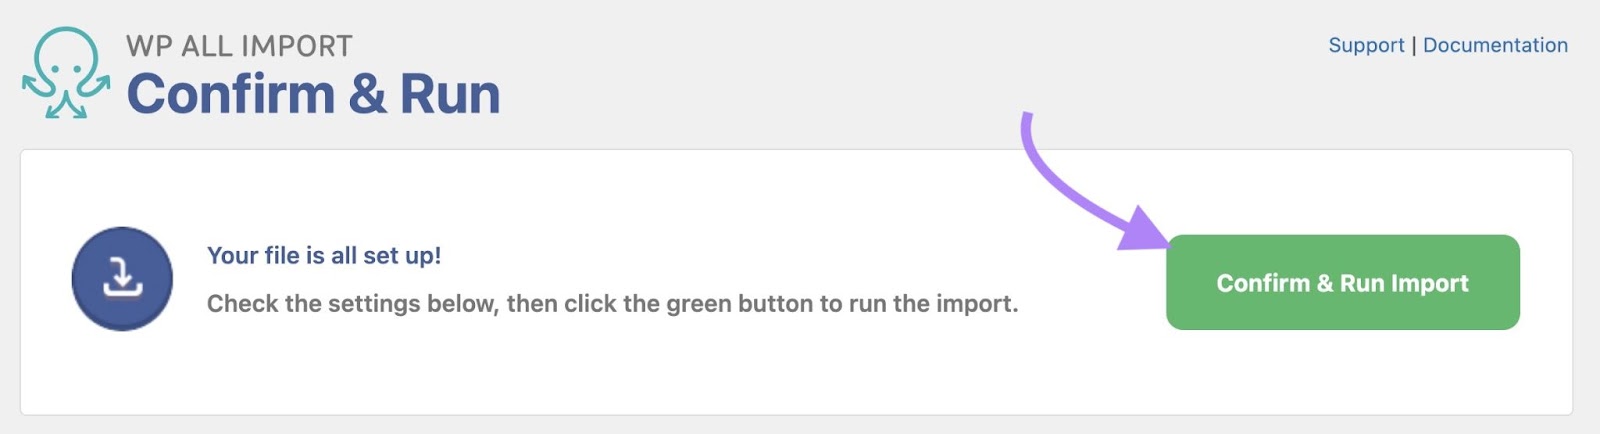Click the separator between Support and Documentation
This screenshot has height=434, width=1600.
1414,45
